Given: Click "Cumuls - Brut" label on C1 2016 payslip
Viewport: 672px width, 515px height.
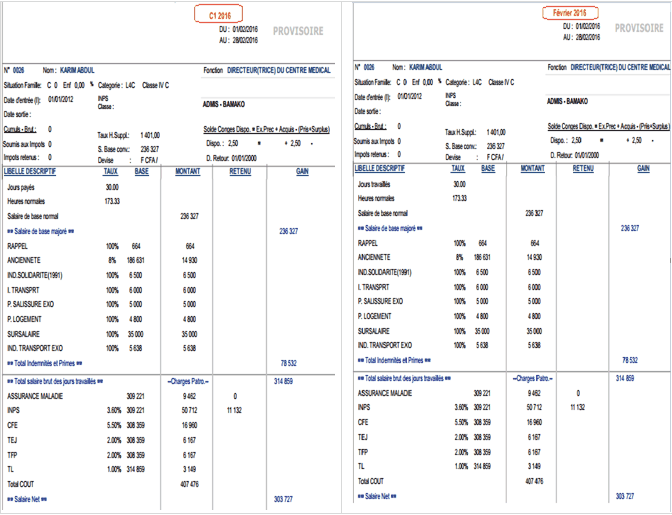Looking at the screenshot, I should pyautogui.click(x=20, y=129).
